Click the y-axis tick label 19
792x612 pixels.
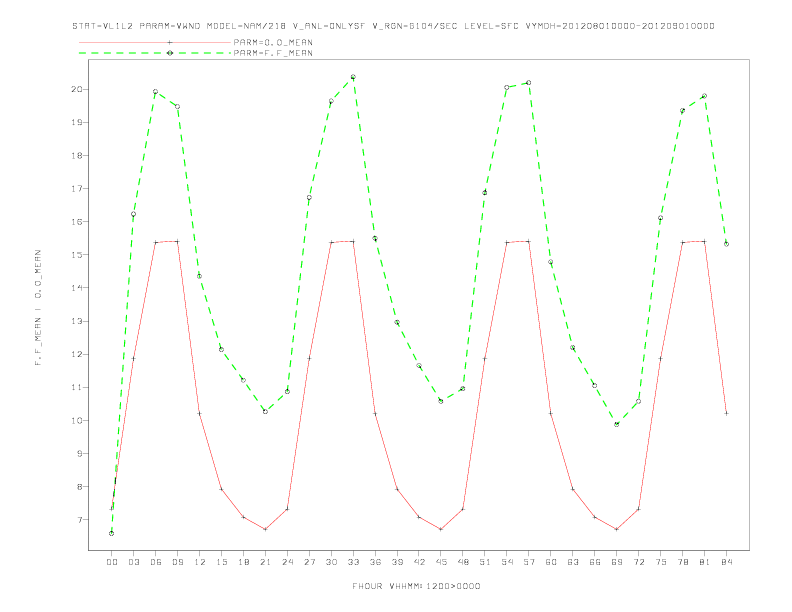pyautogui.click(x=77, y=123)
